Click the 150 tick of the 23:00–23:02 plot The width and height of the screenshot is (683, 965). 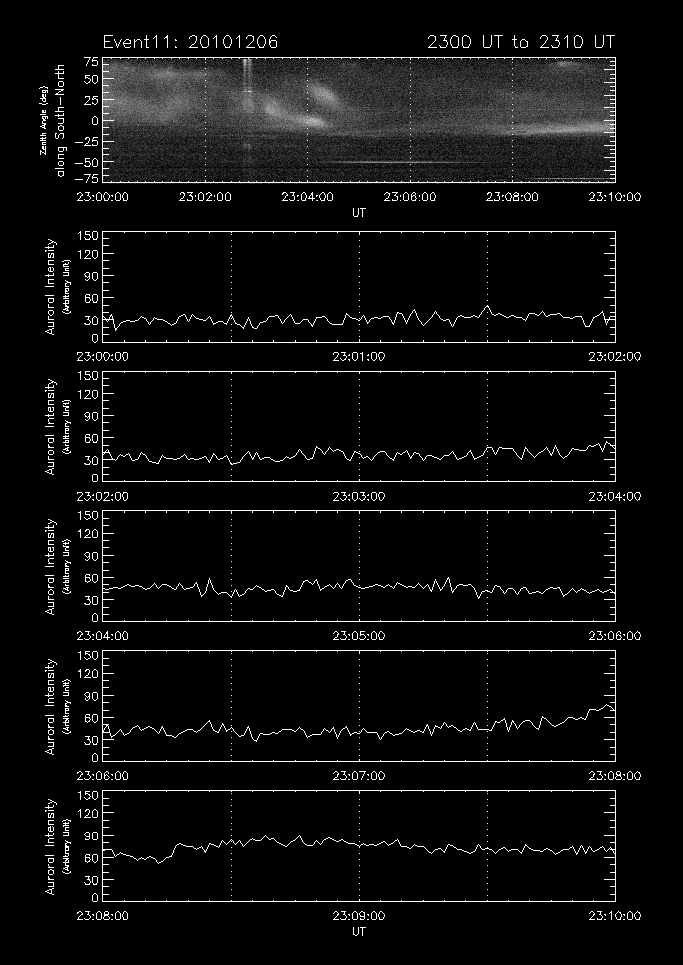pyautogui.click(x=87, y=236)
